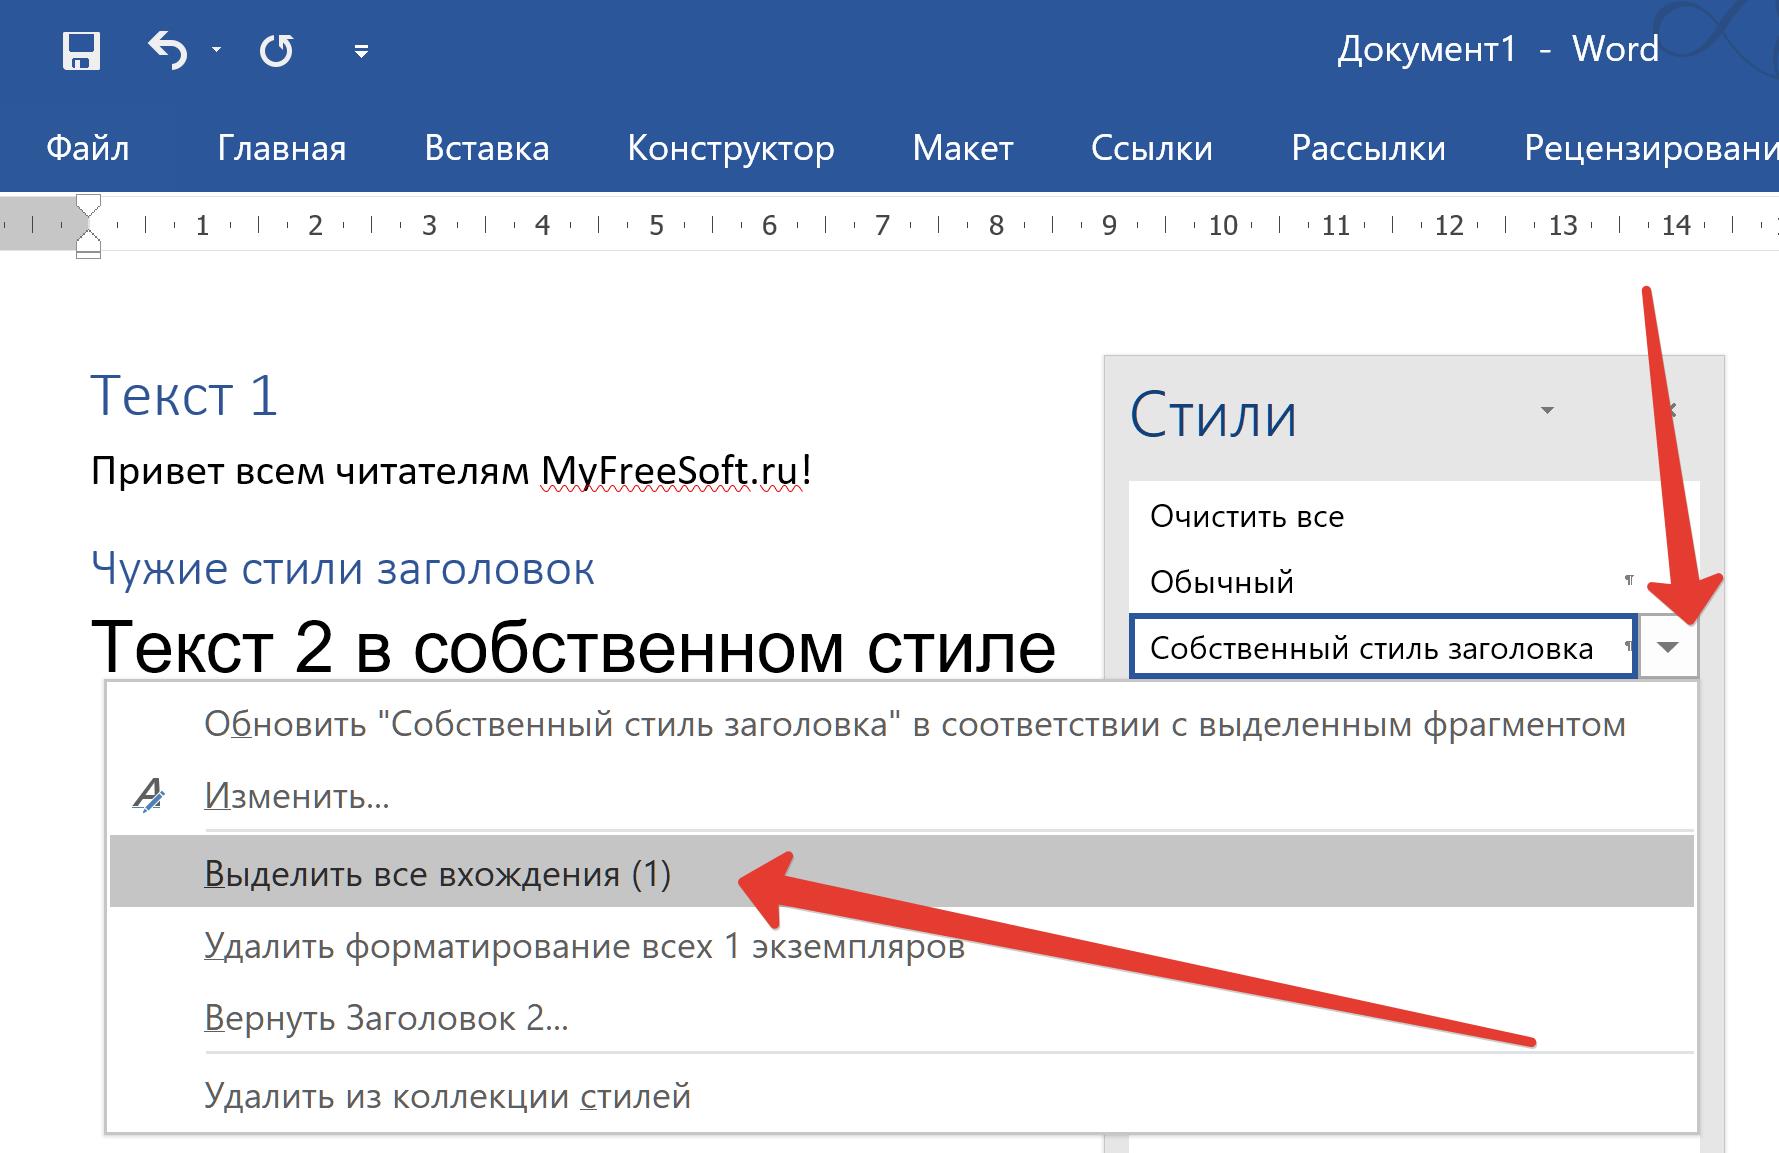Screen dimensions: 1779x1153
Task: Click the Save floppy disk icon
Action: [x=81, y=50]
